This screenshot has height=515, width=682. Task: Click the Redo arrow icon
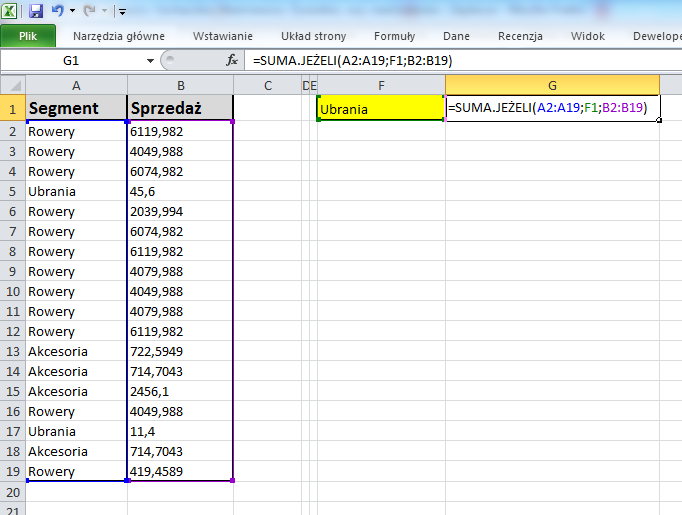[89, 10]
